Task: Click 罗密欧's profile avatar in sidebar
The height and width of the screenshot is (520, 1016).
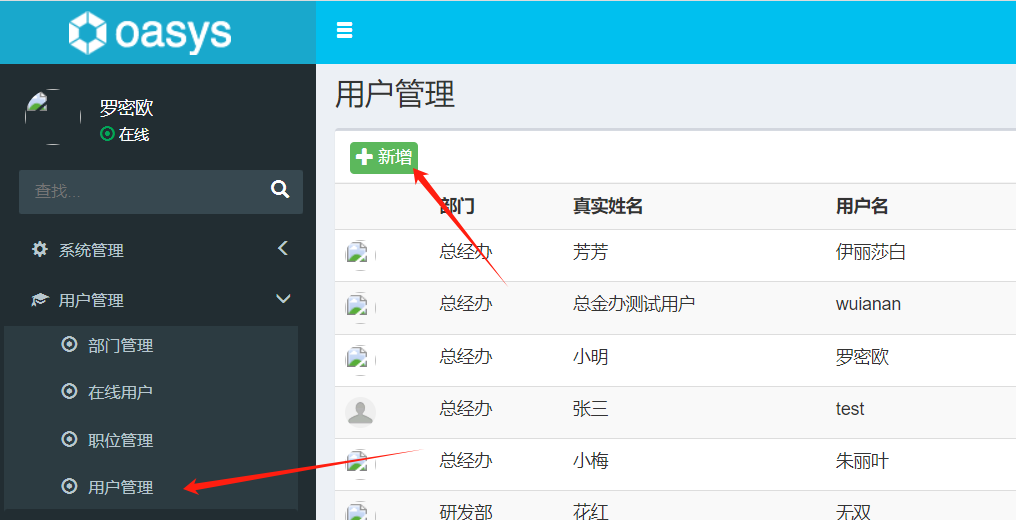Action: coord(52,117)
